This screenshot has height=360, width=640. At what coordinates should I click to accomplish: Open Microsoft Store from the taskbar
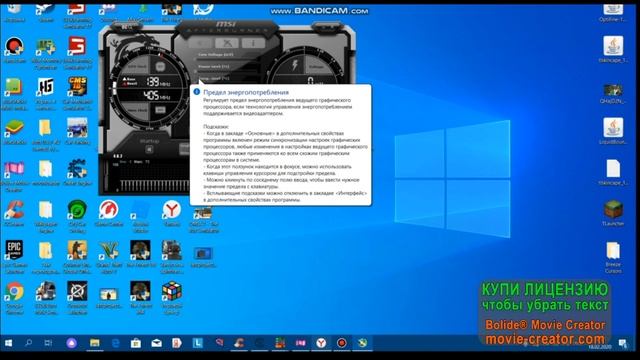(136, 343)
